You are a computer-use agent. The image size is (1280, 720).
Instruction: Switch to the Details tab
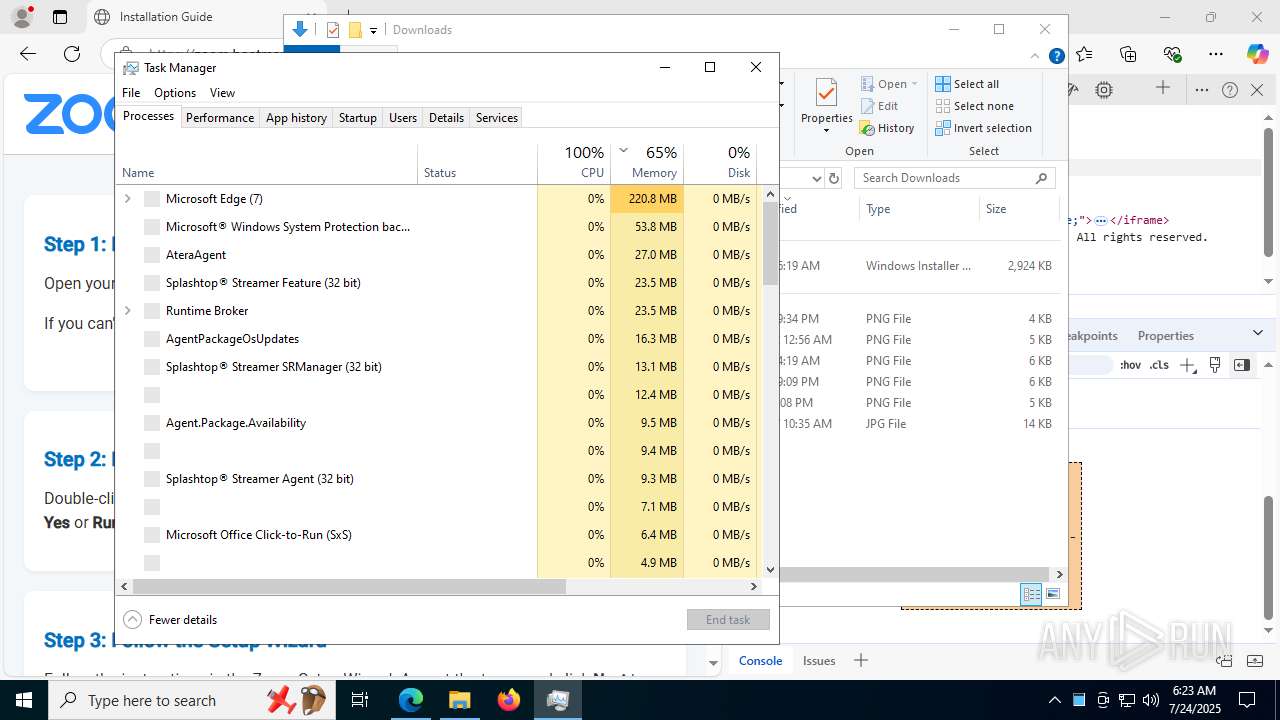click(x=446, y=118)
